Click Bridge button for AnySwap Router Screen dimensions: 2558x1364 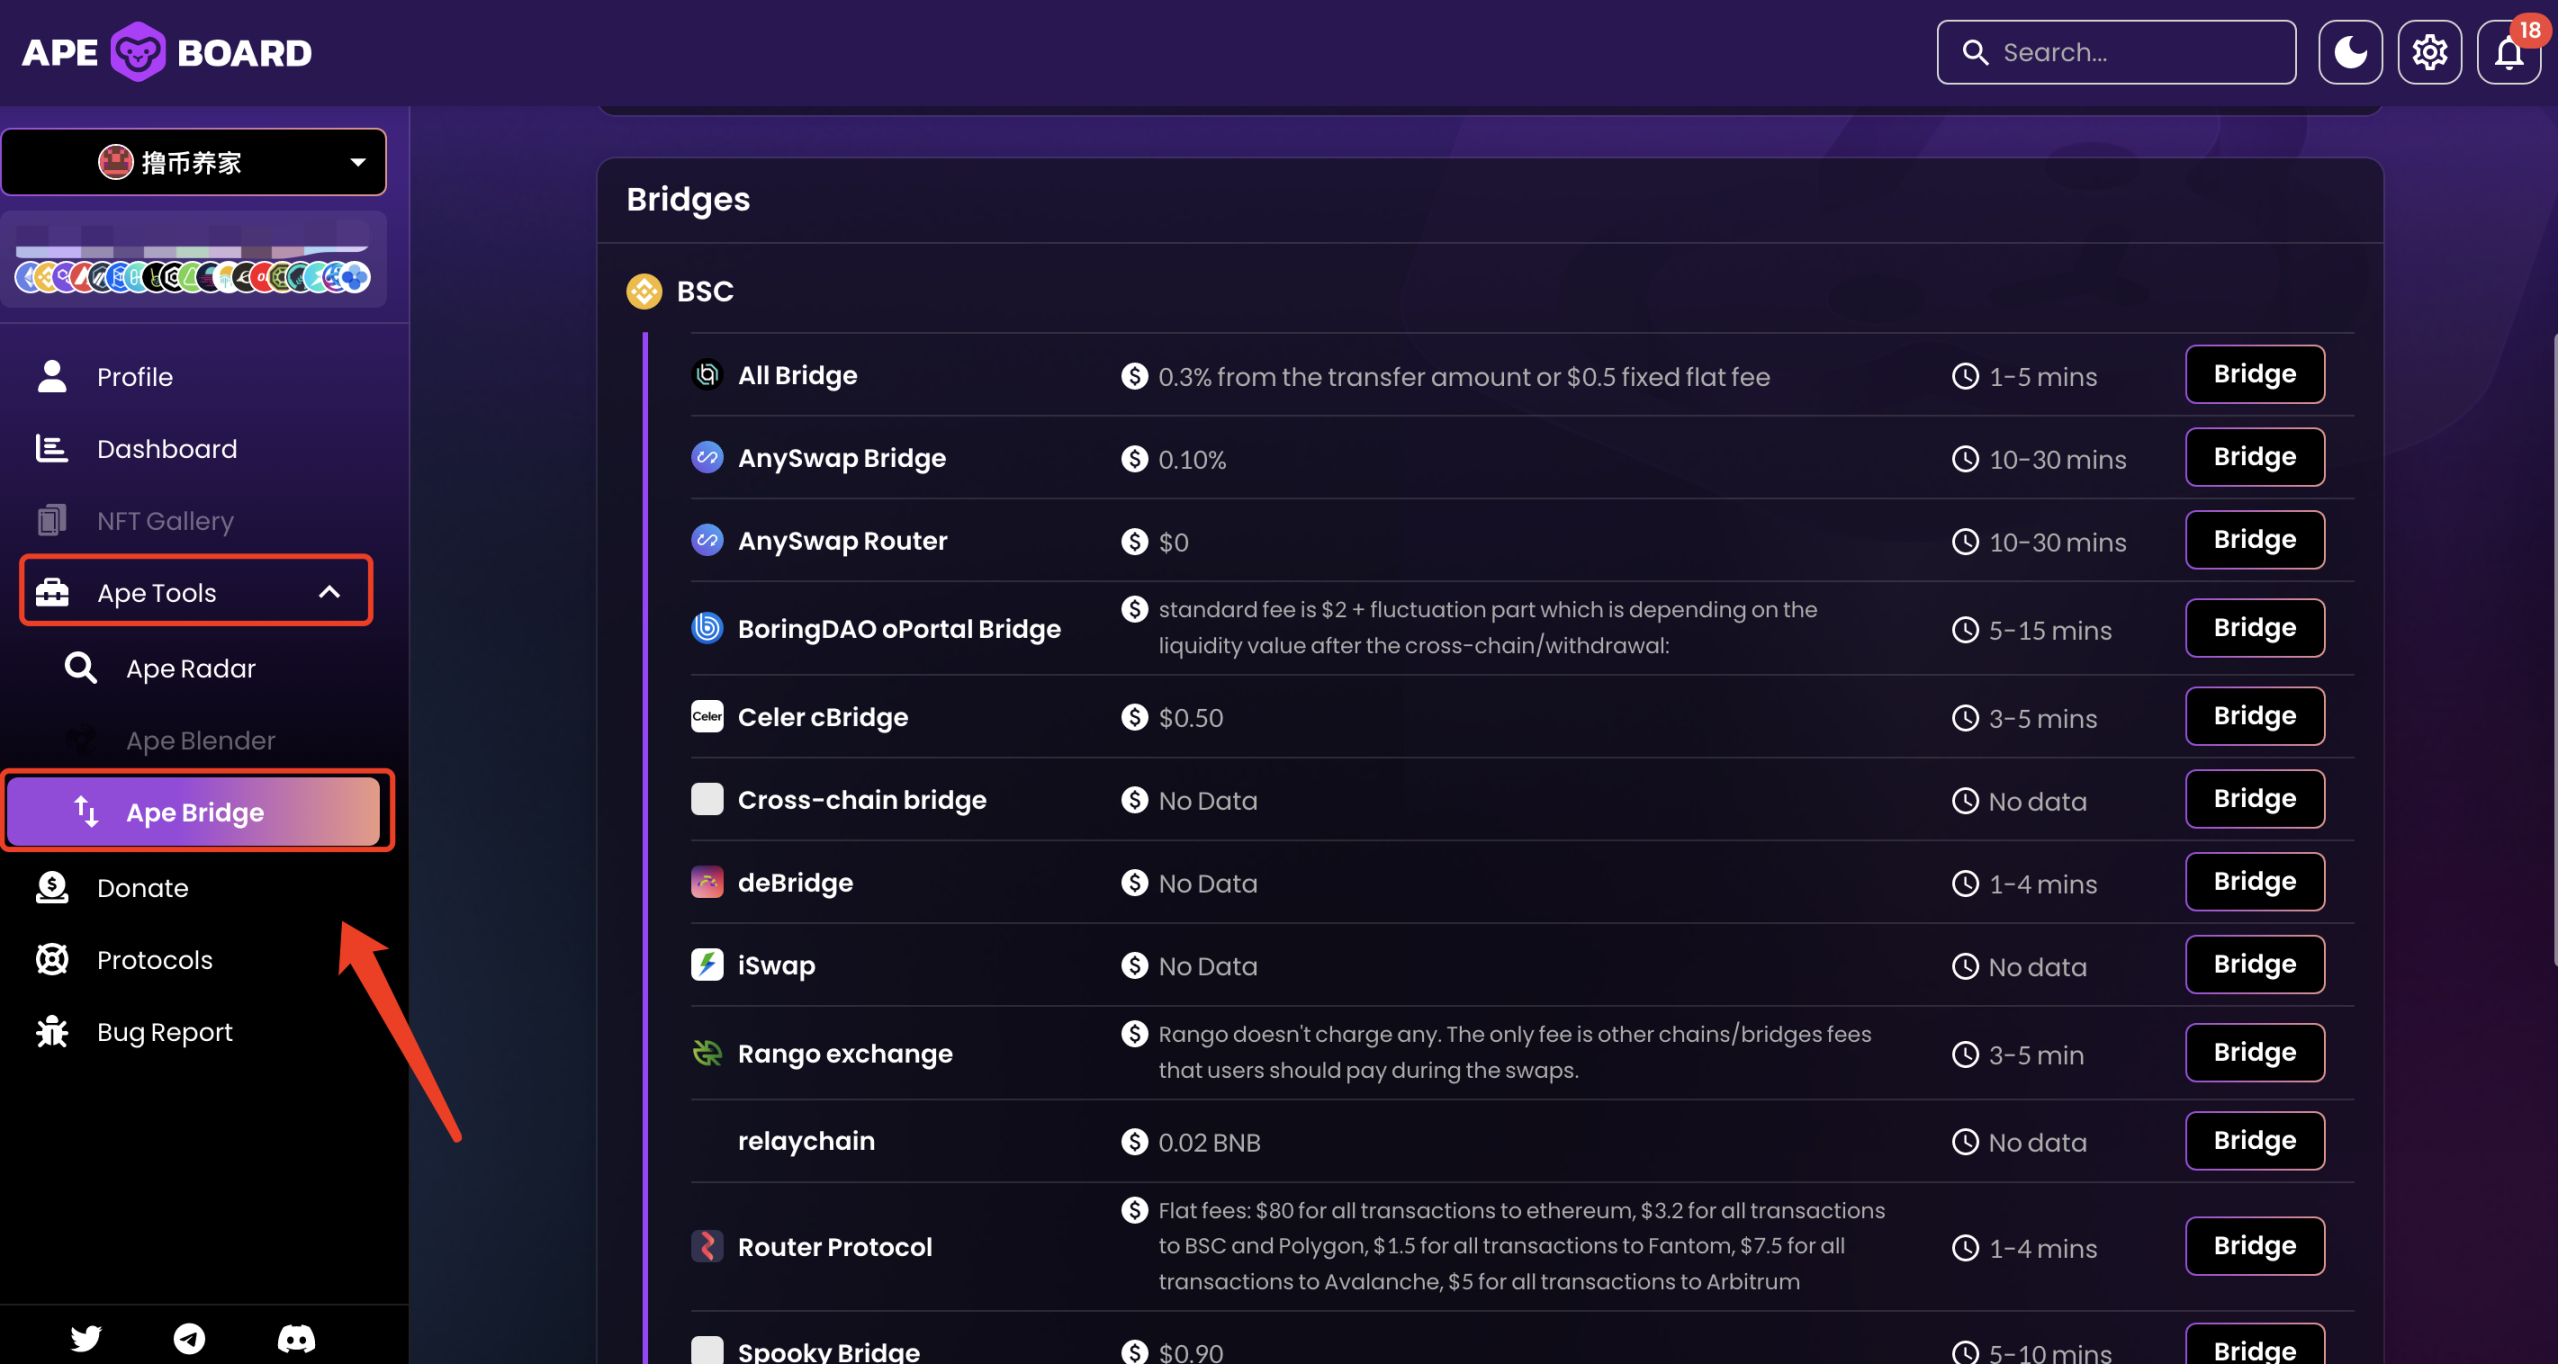pyautogui.click(x=2254, y=540)
